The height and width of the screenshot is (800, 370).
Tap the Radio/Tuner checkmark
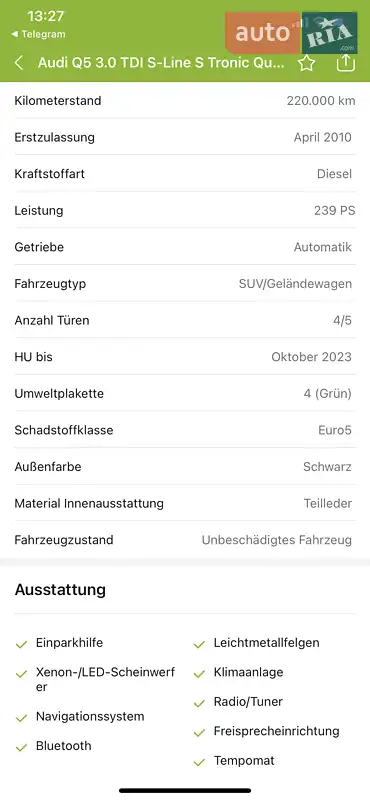coord(199,704)
